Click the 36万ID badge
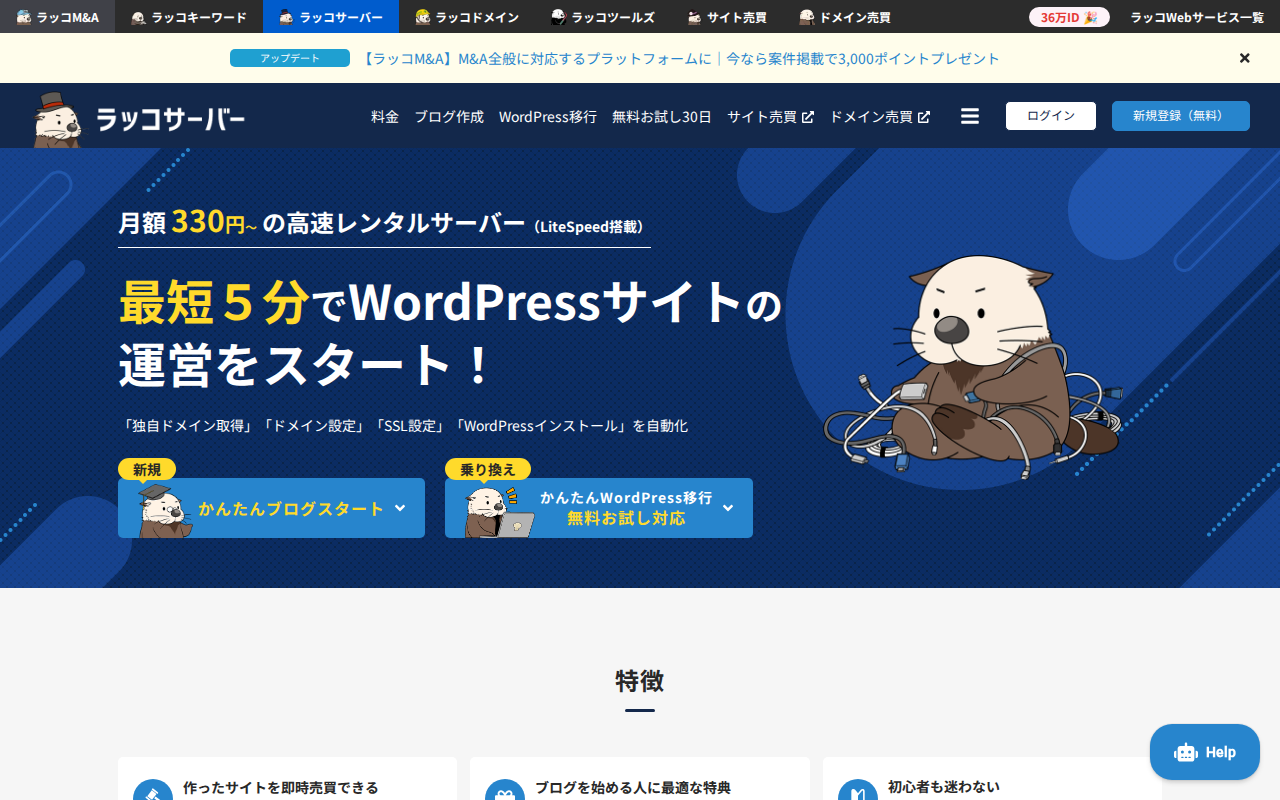The height and width of the screenshot is (800, 1280). pos(1069,17)
